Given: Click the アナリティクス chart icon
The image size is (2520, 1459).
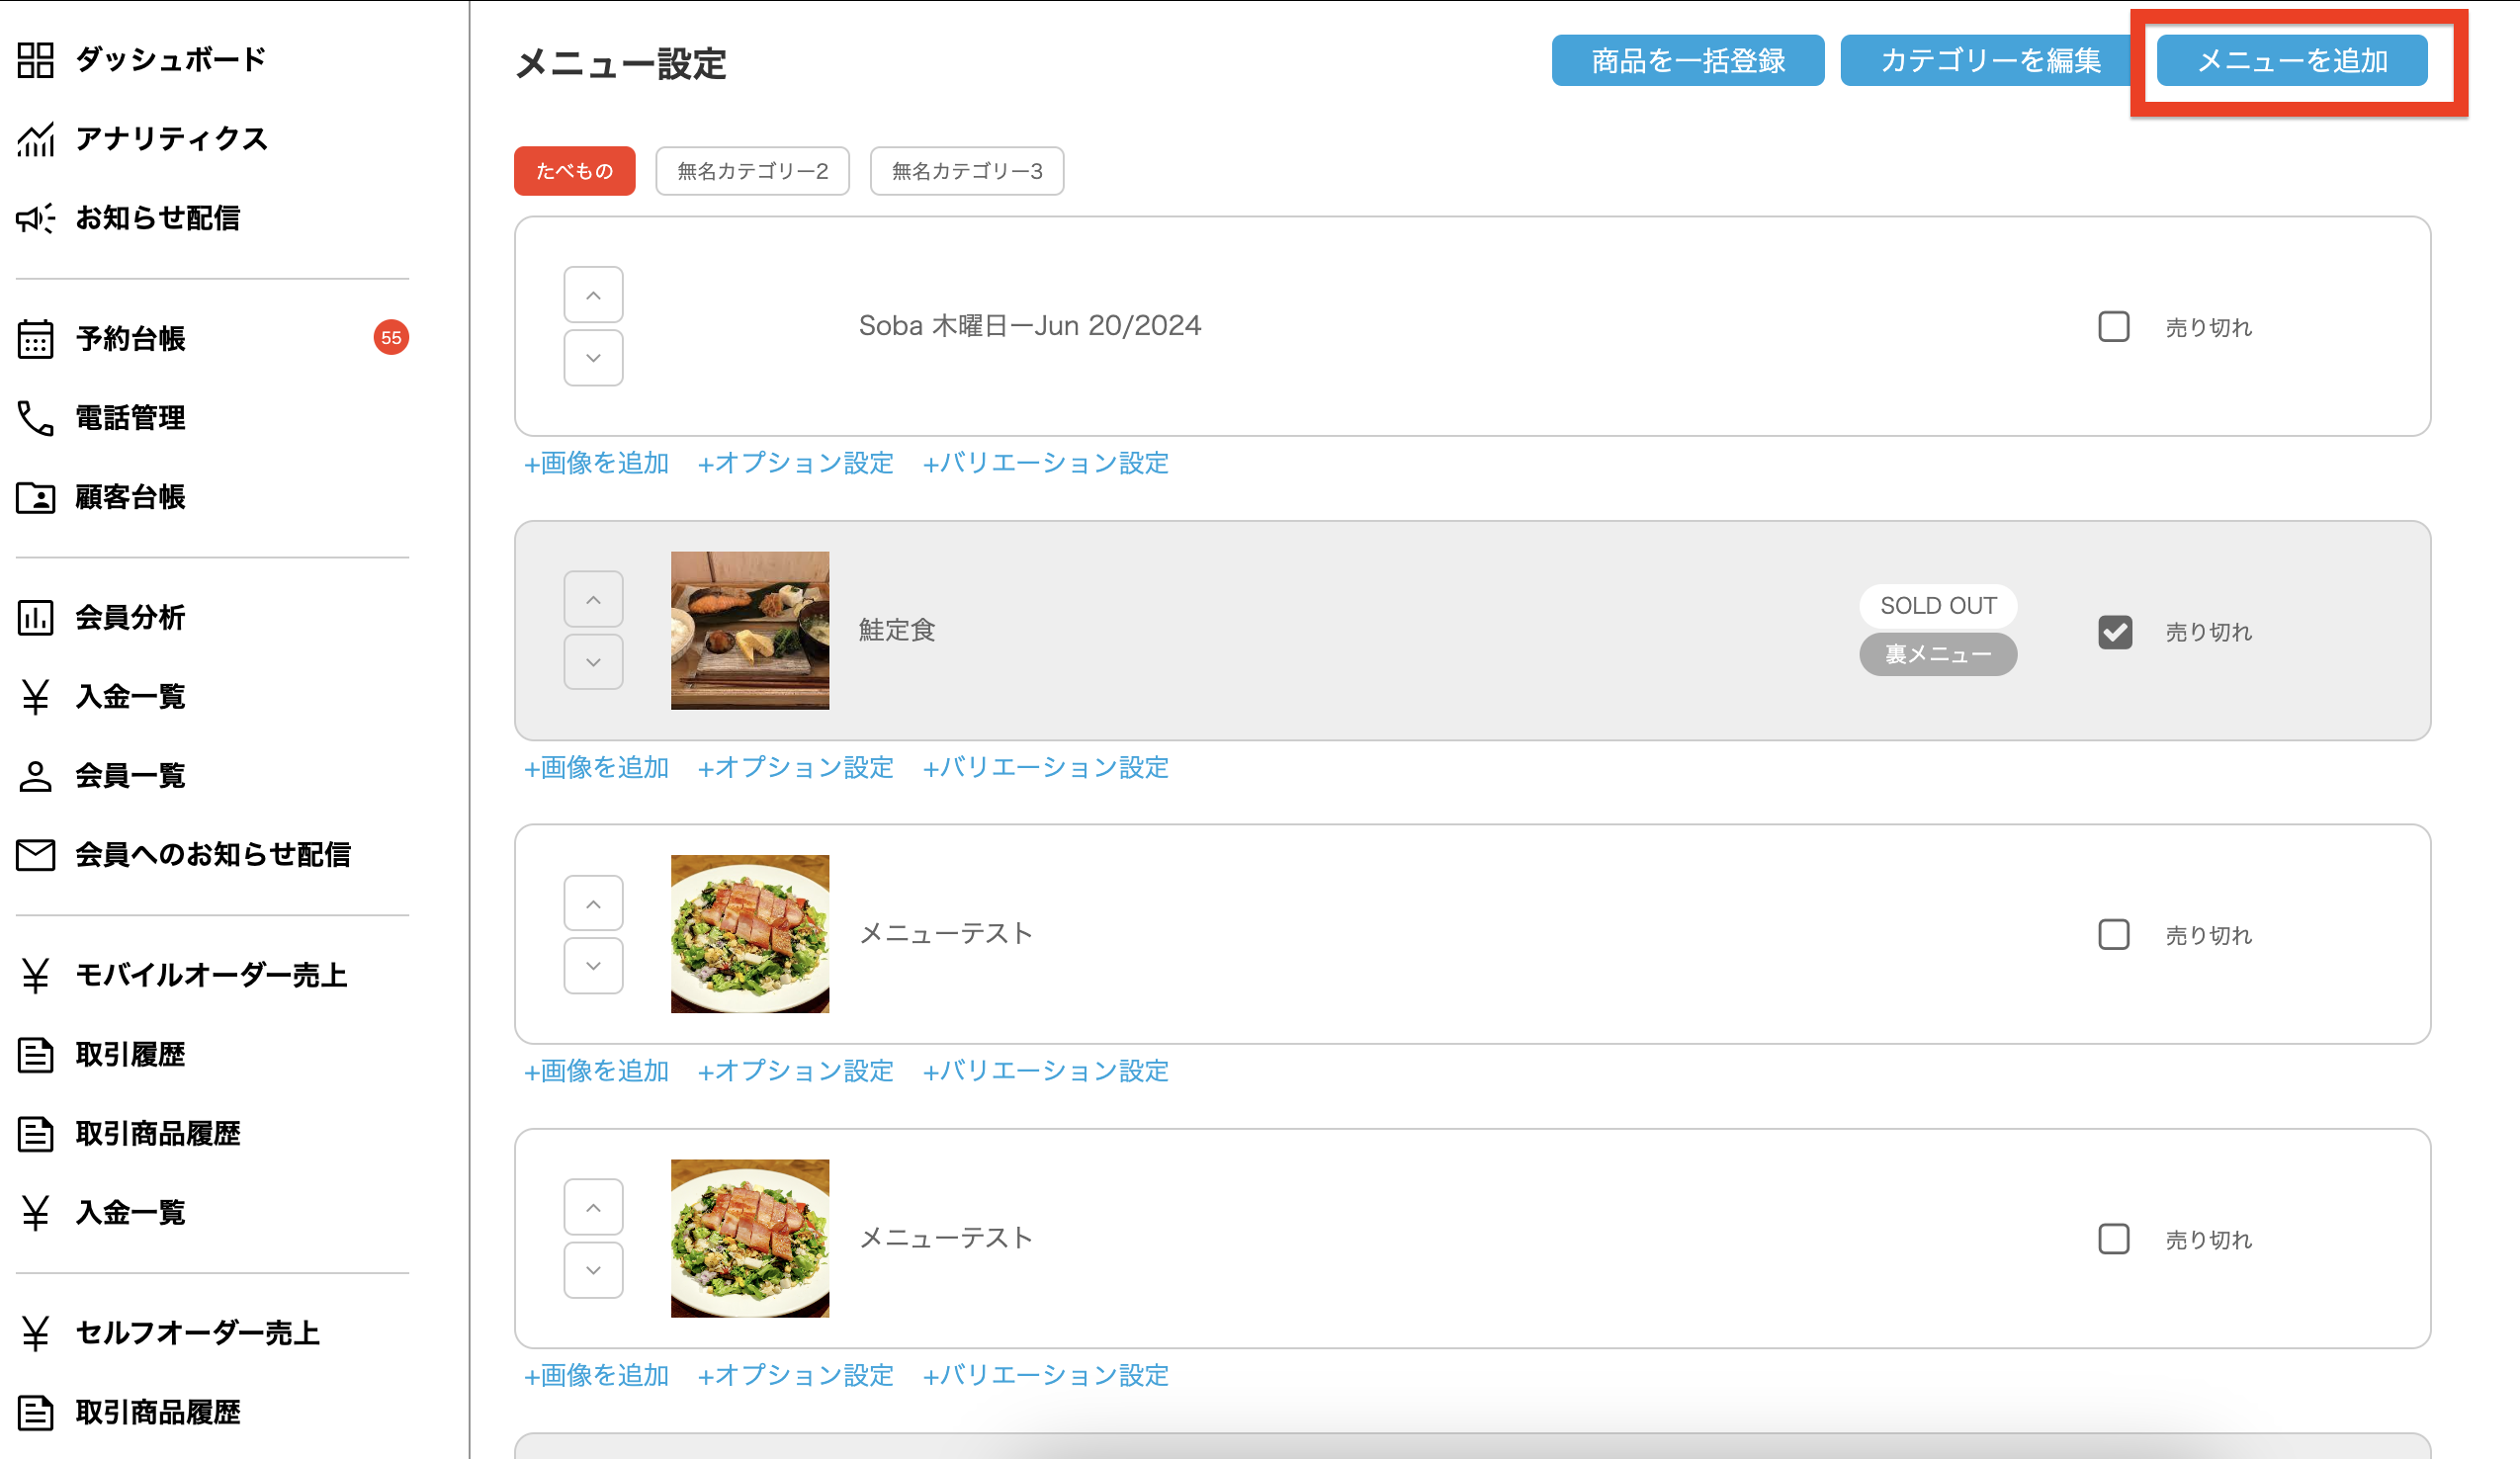Looking at the screenshot, I should [35, 139].
